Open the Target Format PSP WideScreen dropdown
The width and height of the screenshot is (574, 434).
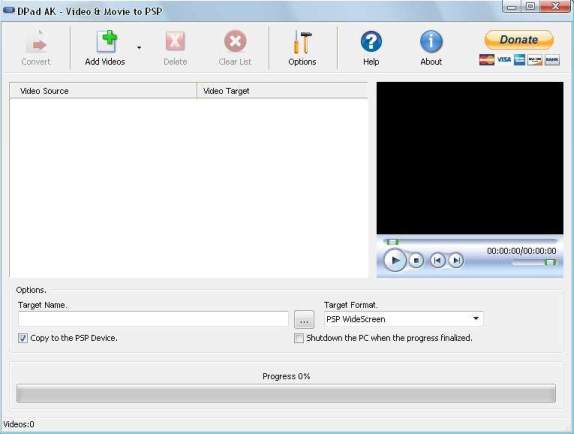403,319
